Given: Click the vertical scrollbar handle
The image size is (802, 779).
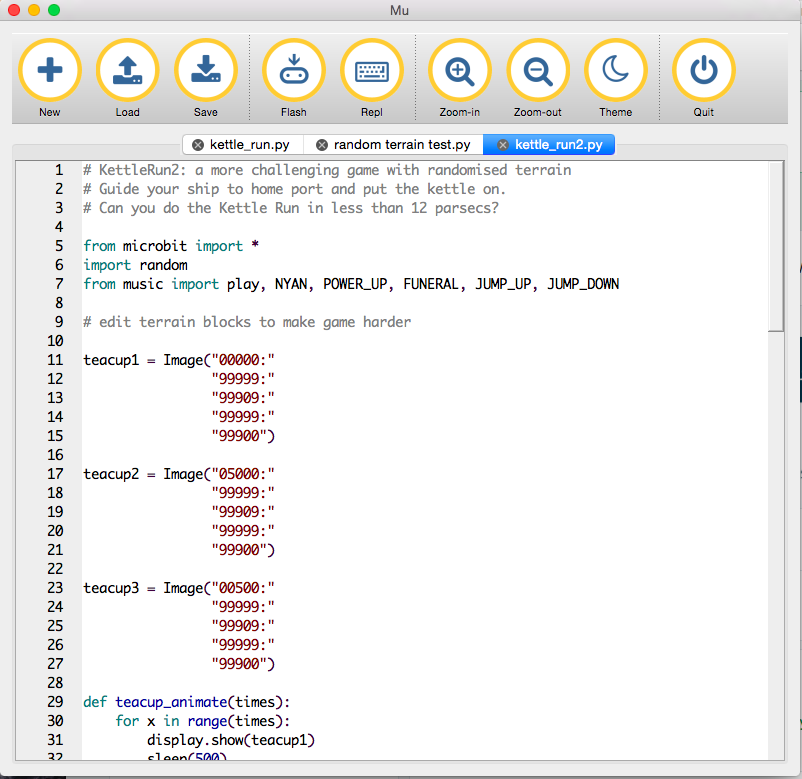Looking at the screenshot, I should pos(776,245).
